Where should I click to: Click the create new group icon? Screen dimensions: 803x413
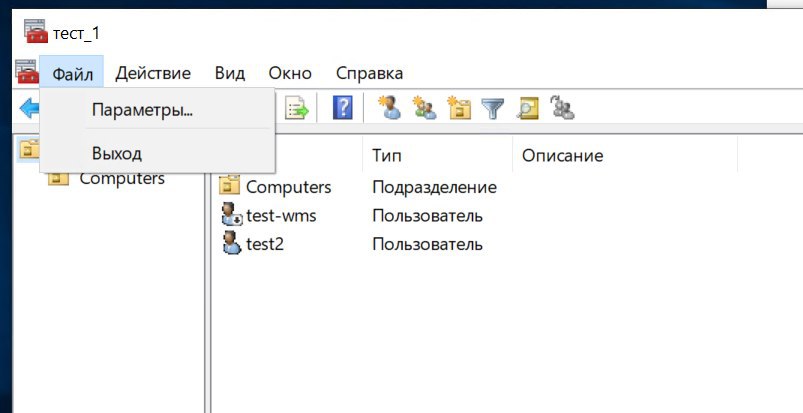424,108
